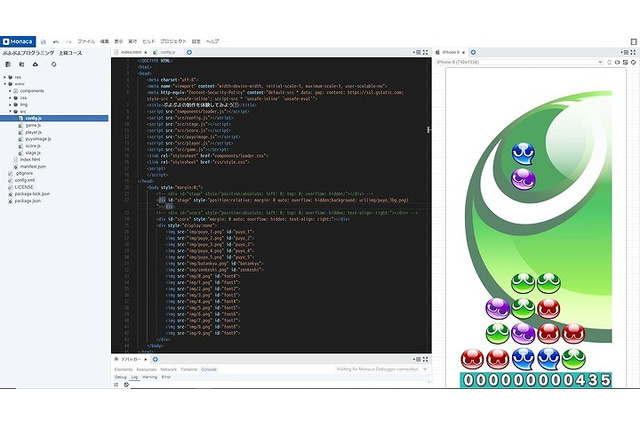This screenshot has width=640, height=426.
Task: Add a new editor tab with plus icon
Action: [189, 52]
